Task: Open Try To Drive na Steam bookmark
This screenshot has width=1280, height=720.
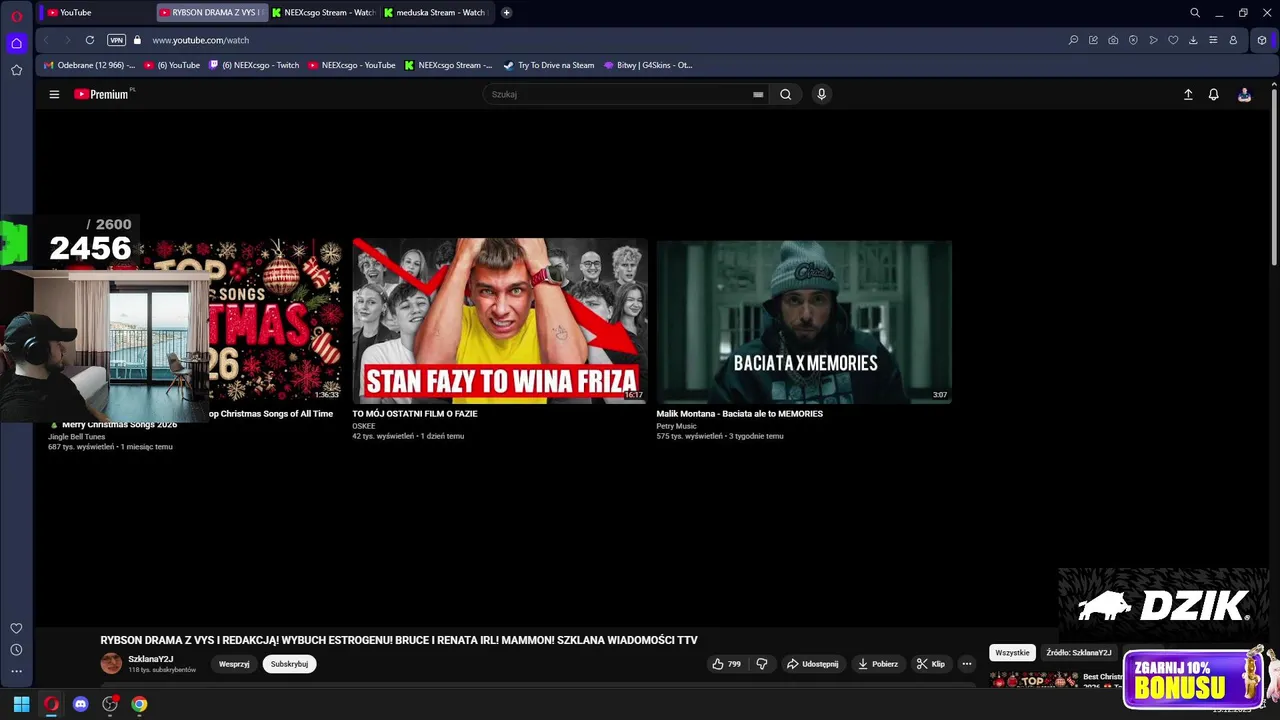Action: point(549,65)
